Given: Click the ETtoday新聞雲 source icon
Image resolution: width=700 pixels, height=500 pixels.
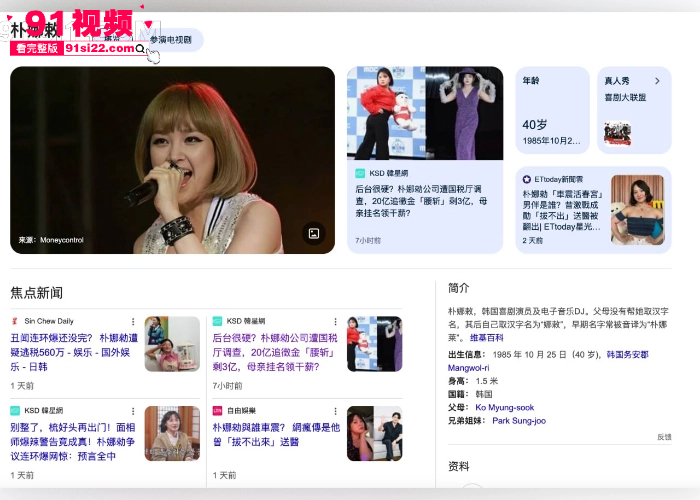Looking at the screenshot, I should pyautogui.click(x=527, y=179).
